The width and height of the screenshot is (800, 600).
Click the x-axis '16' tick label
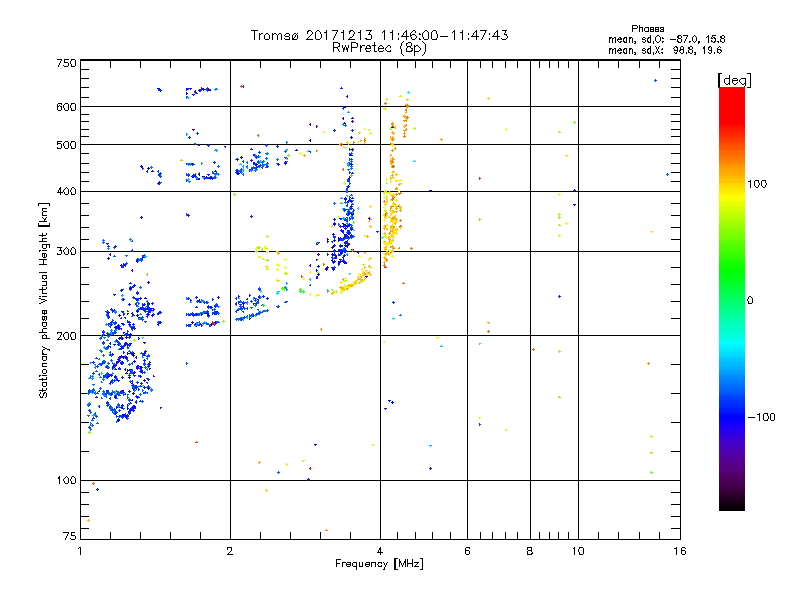[680, 551]
